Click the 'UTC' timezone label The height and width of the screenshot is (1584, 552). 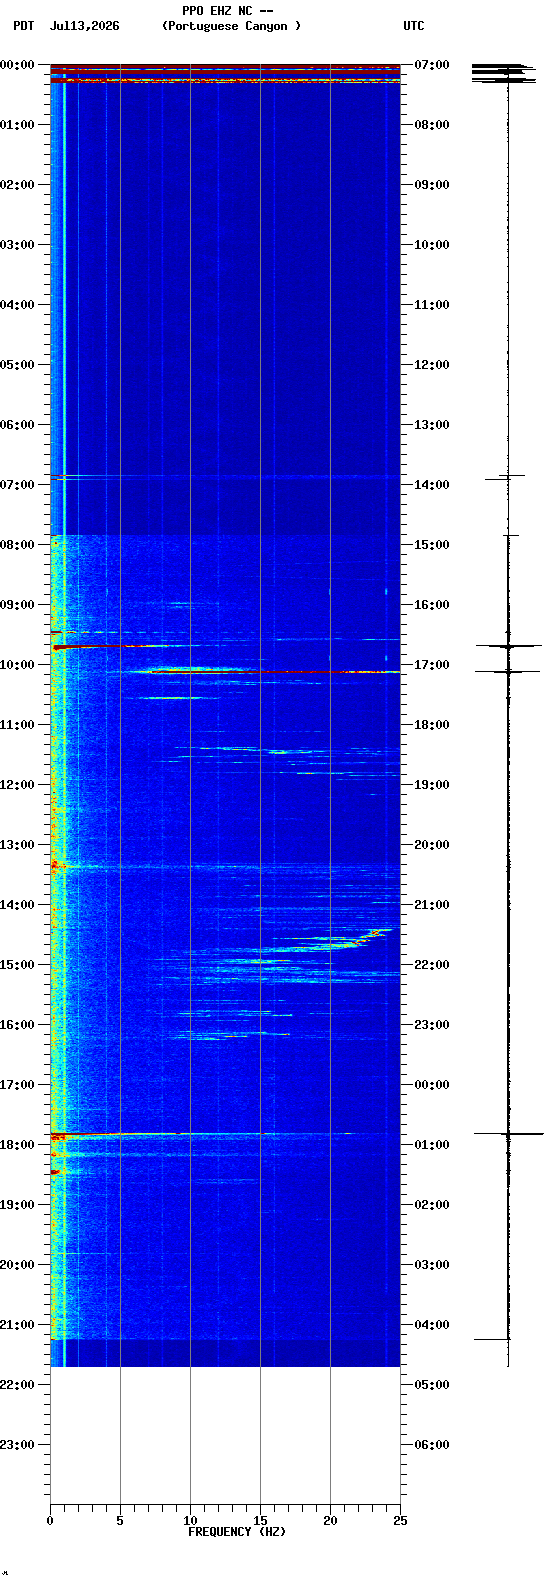414,26
